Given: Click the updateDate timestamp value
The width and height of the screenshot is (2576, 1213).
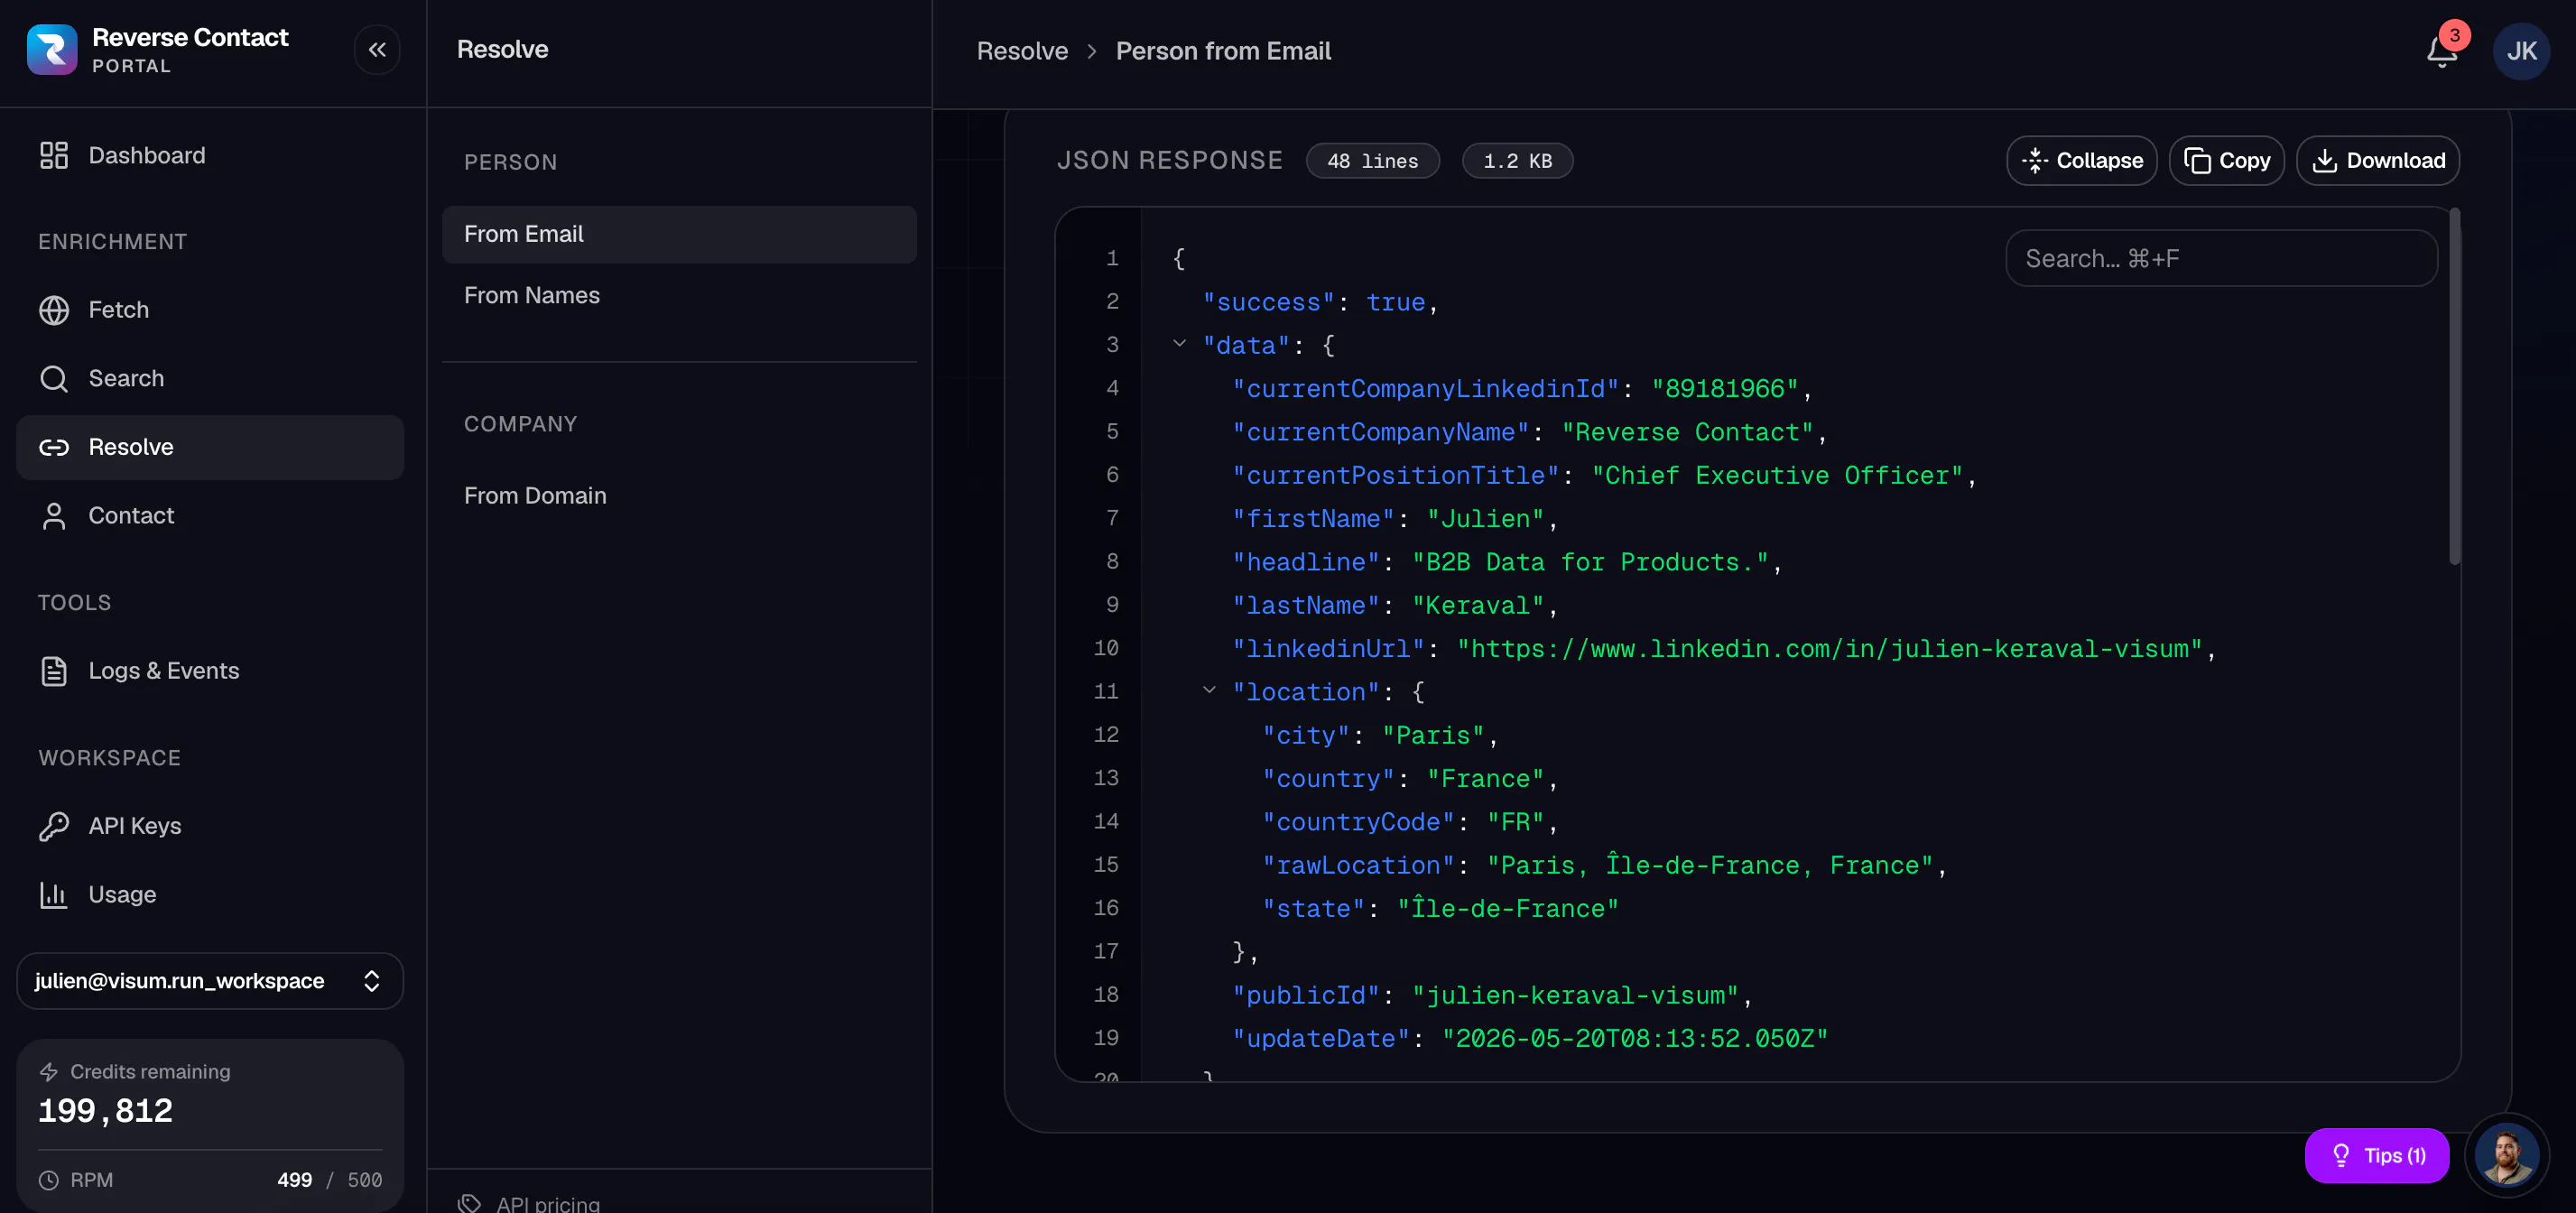Looking at the screenshot, I should (1634, 1039).
